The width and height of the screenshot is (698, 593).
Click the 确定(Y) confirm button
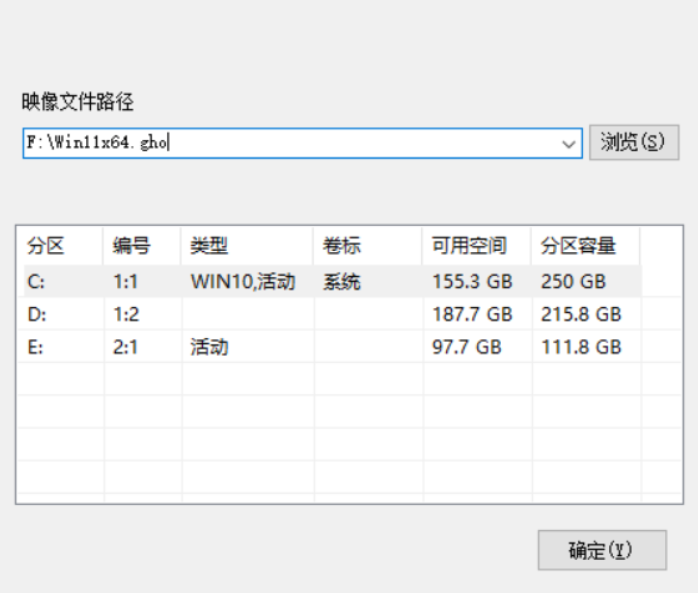click(x=601, y=551)
